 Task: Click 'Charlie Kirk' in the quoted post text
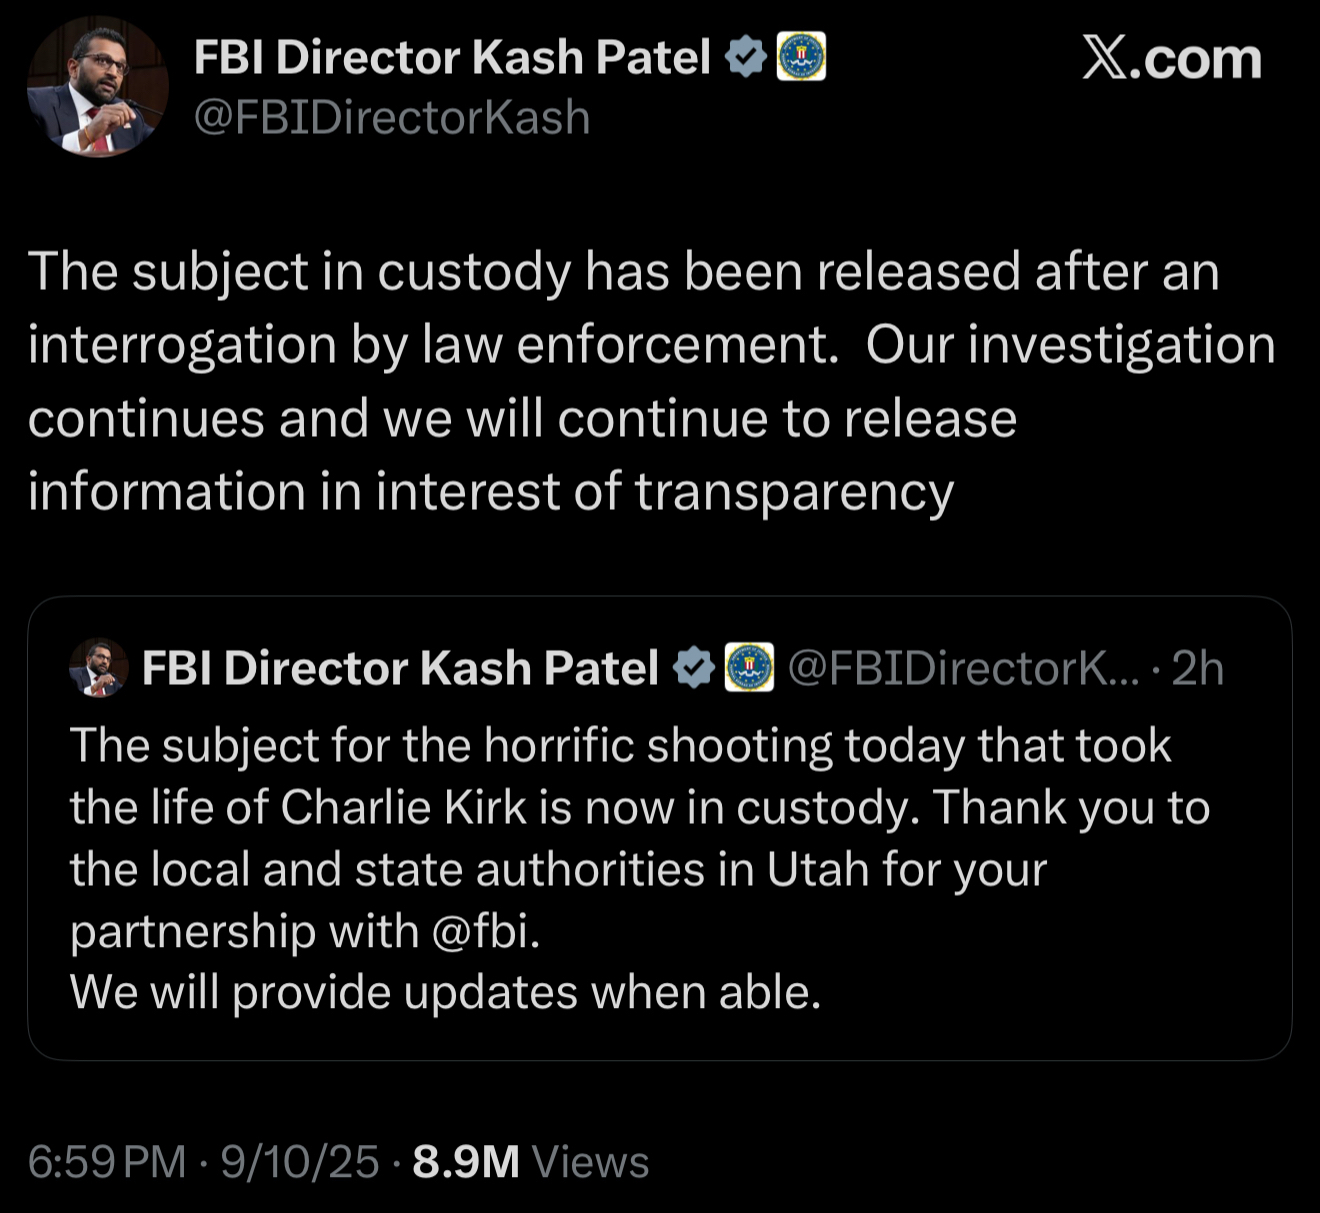[x=403, y=808]
